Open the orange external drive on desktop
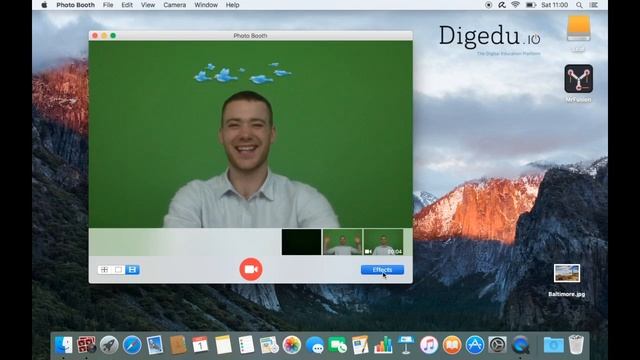 (x=578, y=29)
